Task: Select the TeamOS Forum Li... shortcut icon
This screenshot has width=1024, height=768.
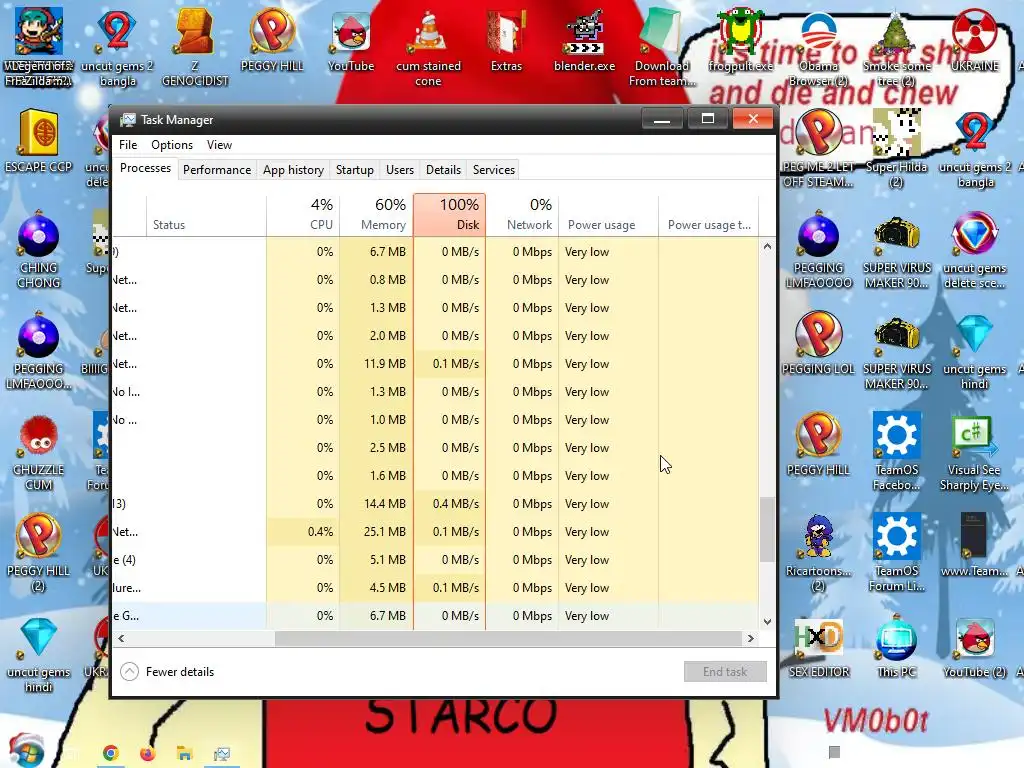Action: click(x=897, y=553)
